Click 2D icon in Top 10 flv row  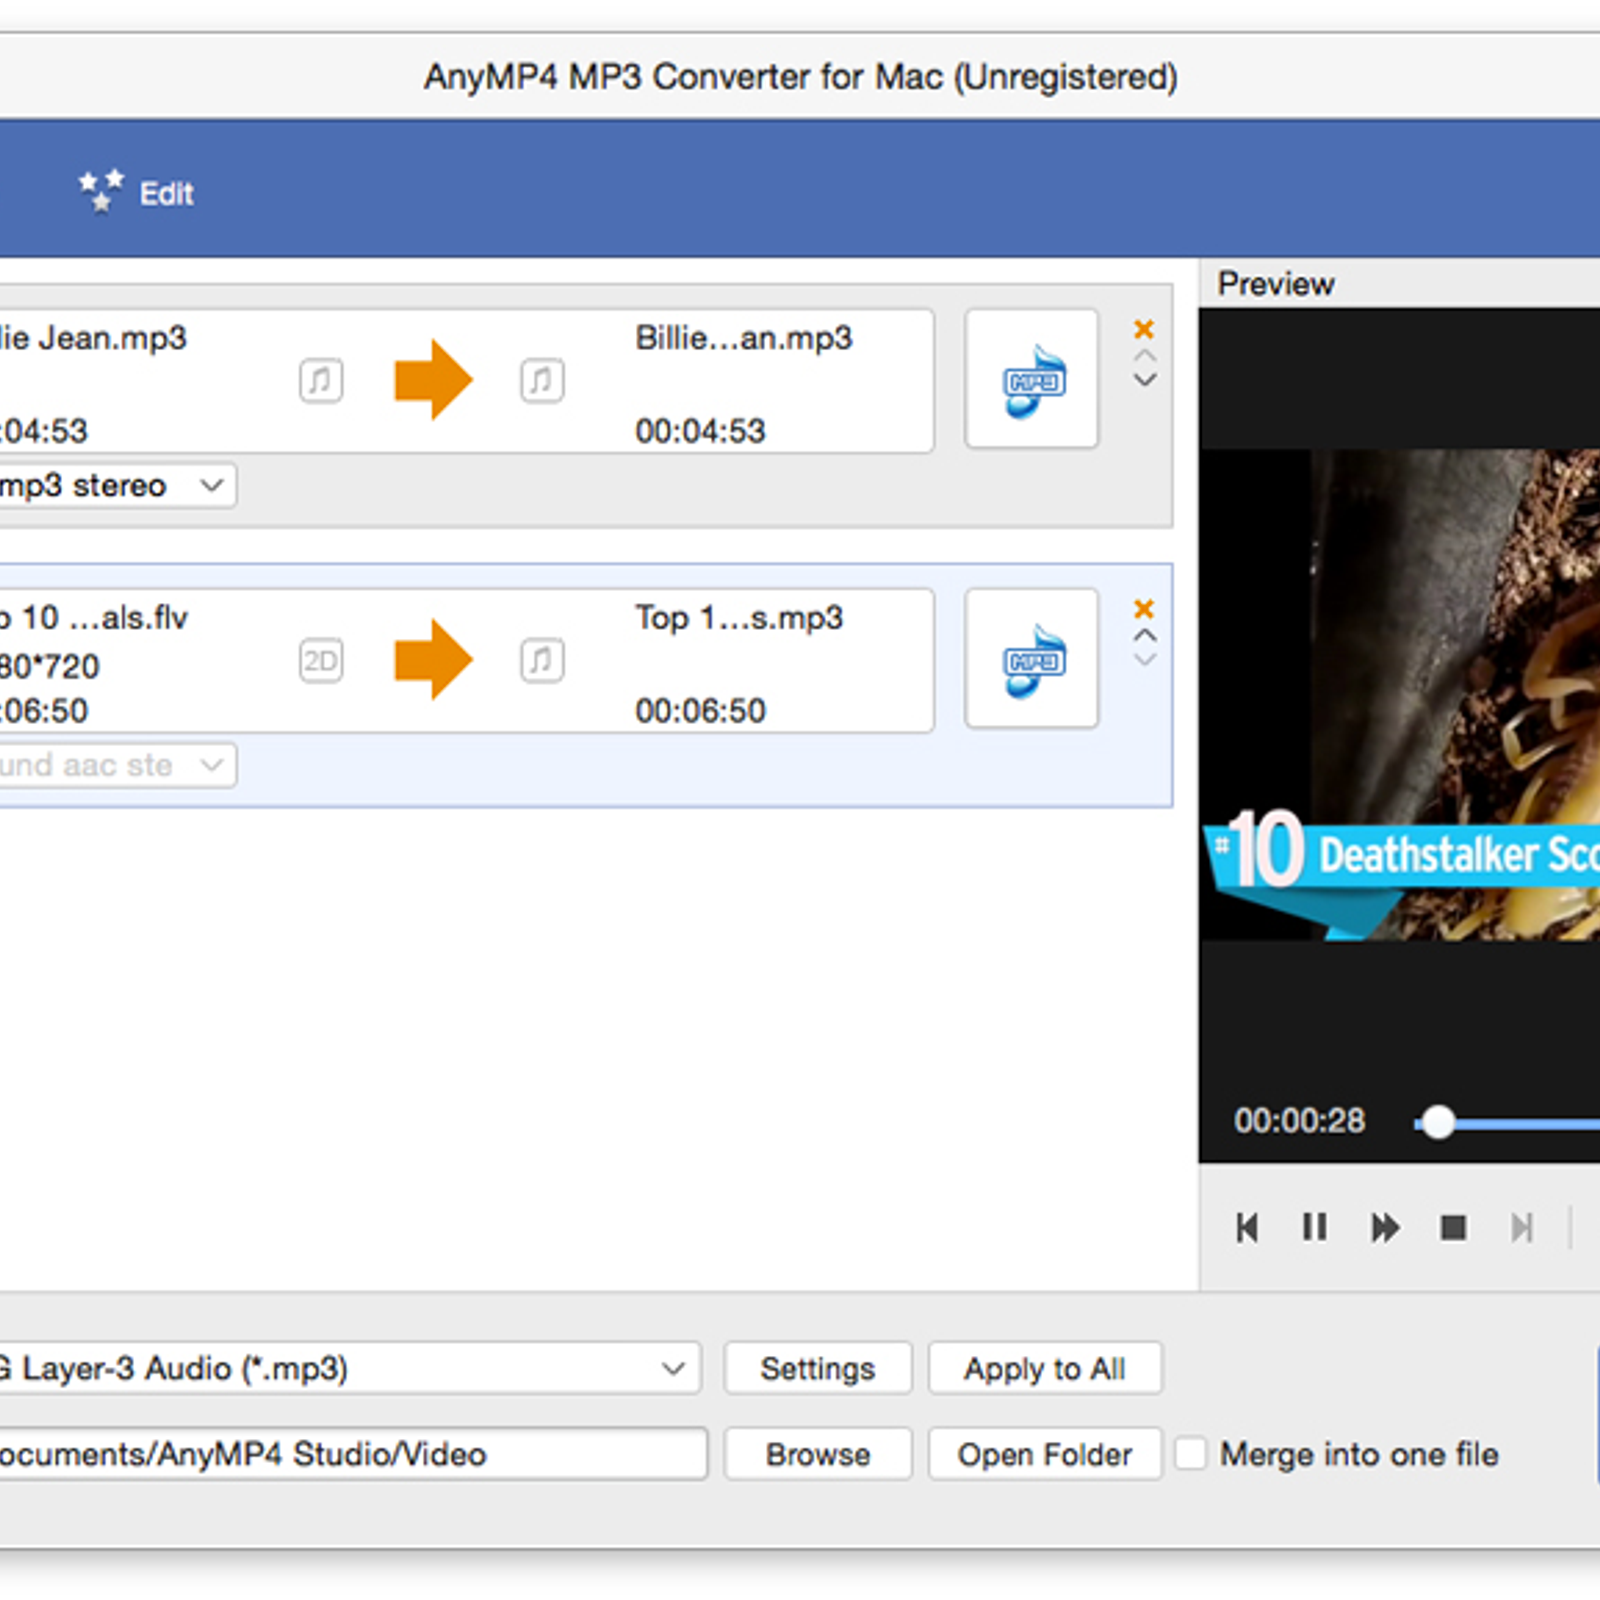pos(321,660)
